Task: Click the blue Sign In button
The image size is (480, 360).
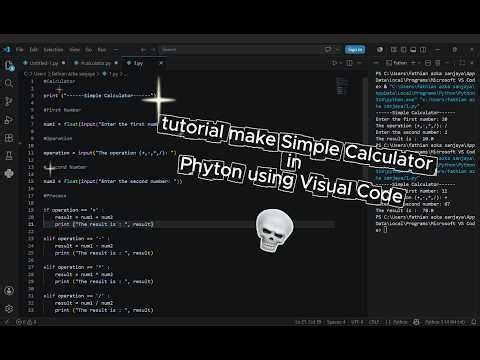Action: (x=355, y=50)
